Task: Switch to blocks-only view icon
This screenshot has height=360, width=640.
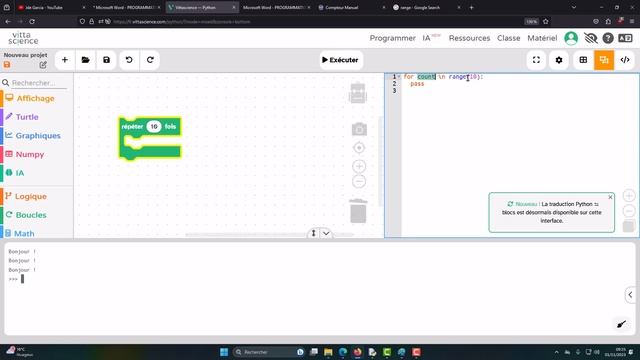Action: 583,60
